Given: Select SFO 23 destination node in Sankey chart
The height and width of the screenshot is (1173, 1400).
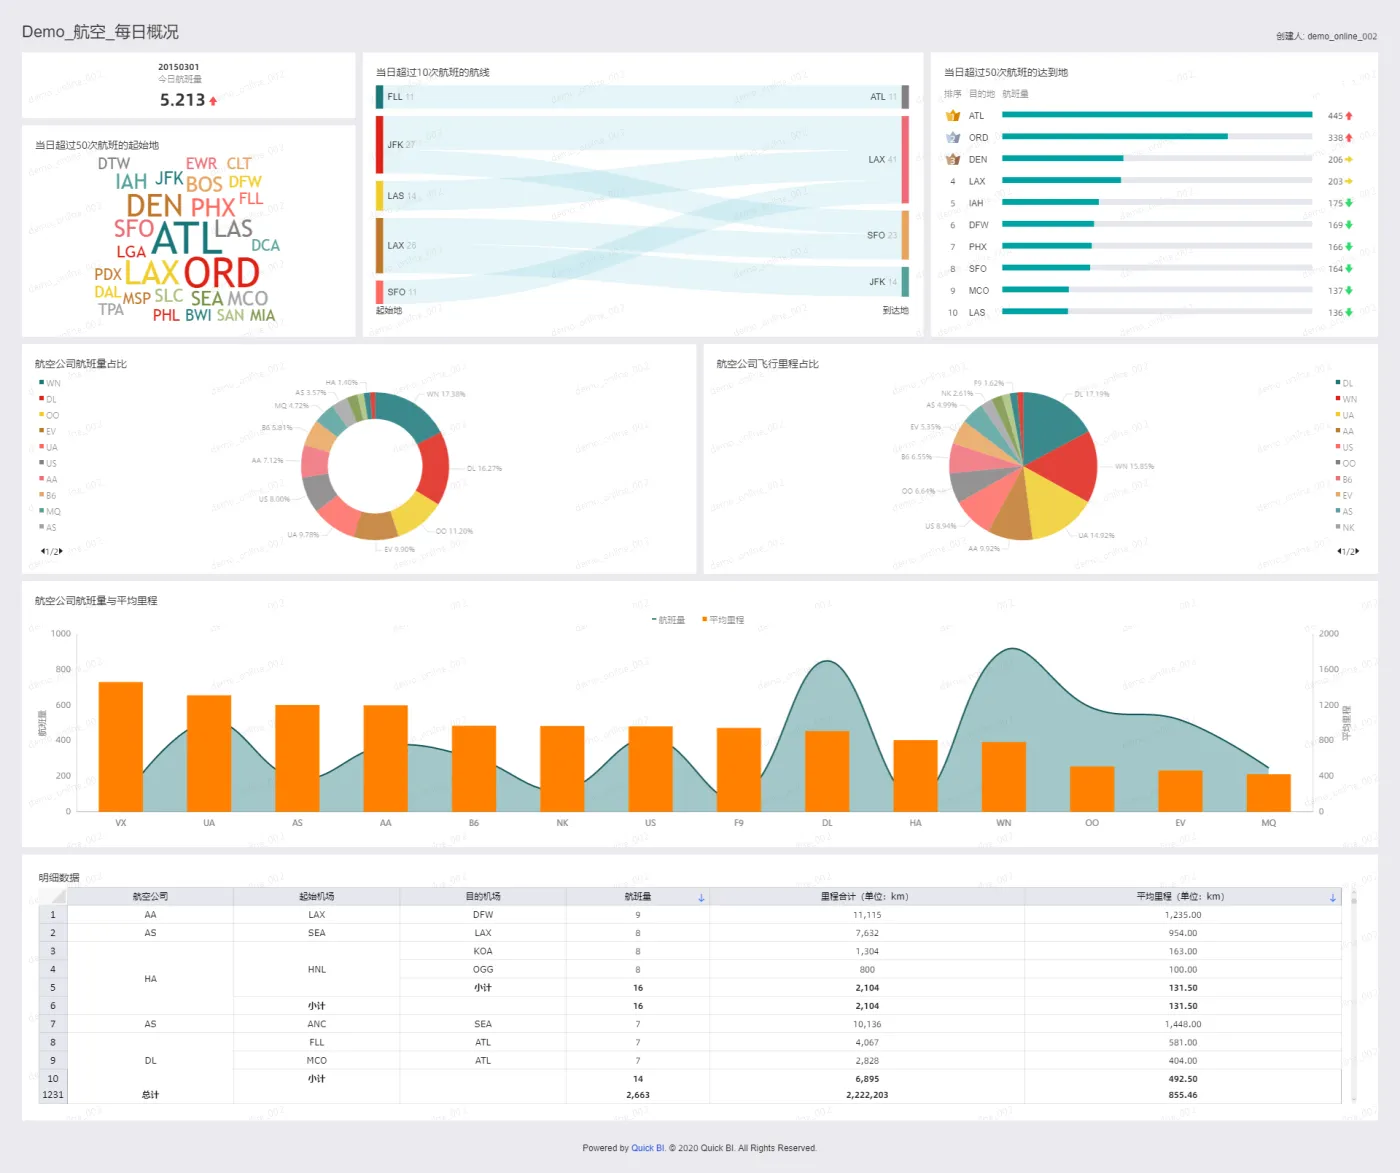Looking at the screenshot, I should click(905, 235).
